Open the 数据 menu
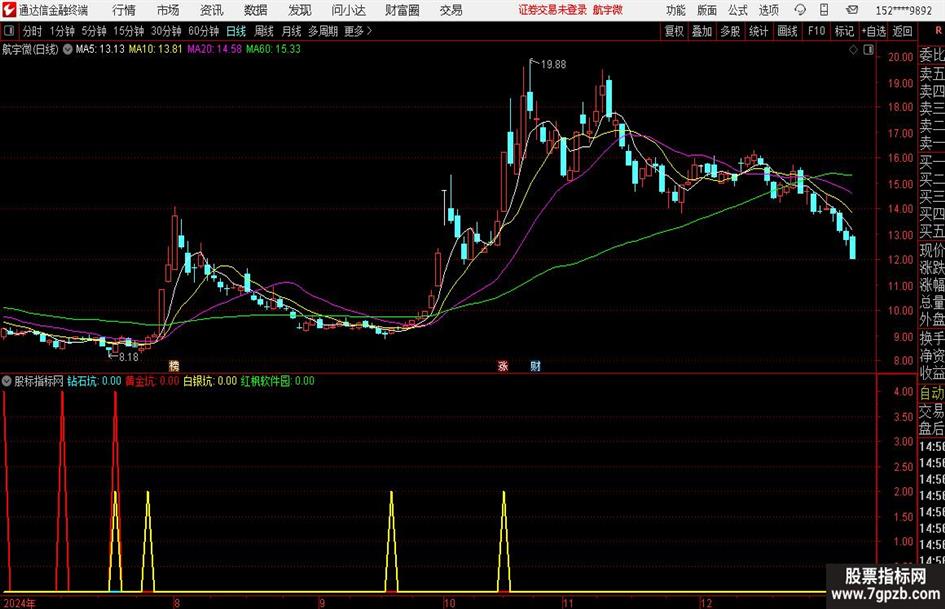Screen dimensions: 945x609 pos(256,10)
